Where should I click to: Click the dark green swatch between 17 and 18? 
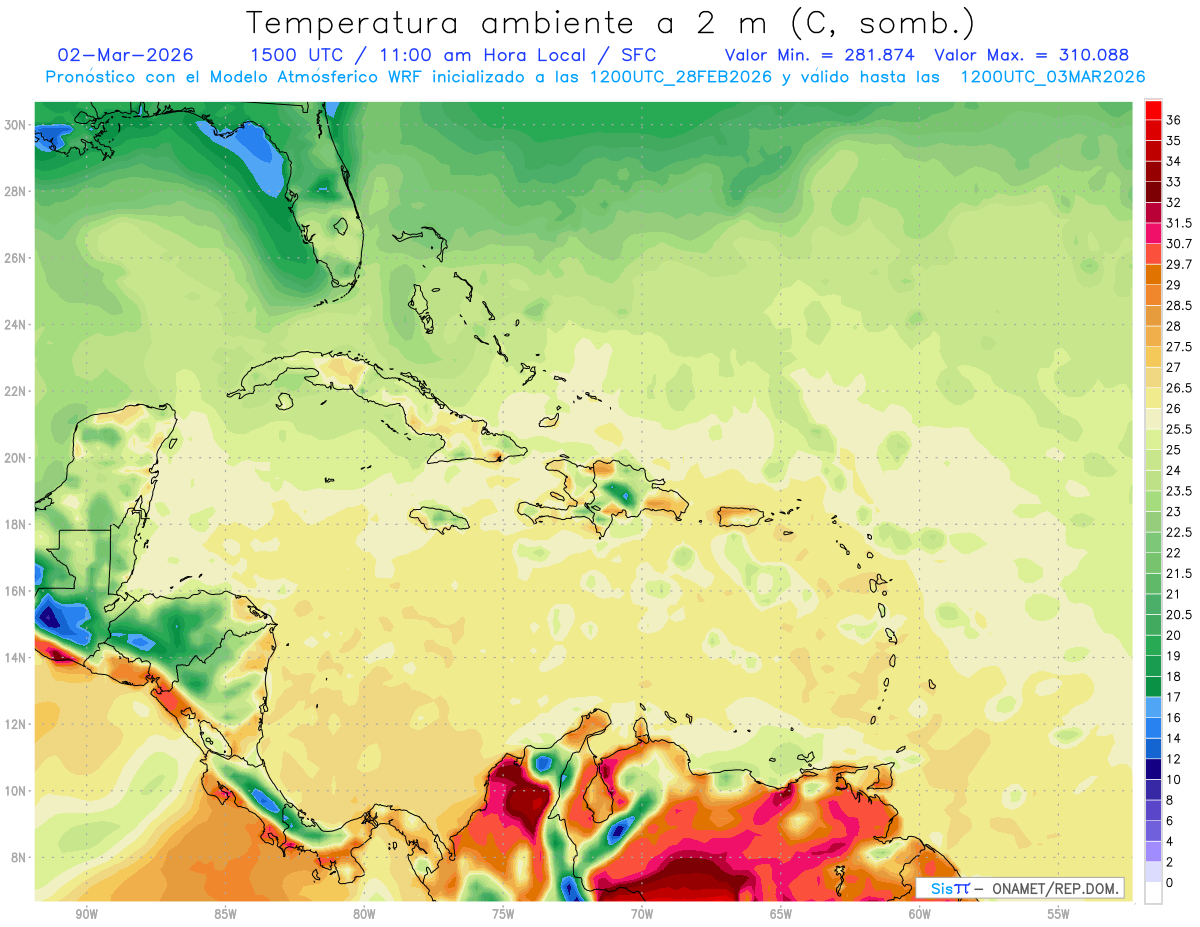(1153, 687)
